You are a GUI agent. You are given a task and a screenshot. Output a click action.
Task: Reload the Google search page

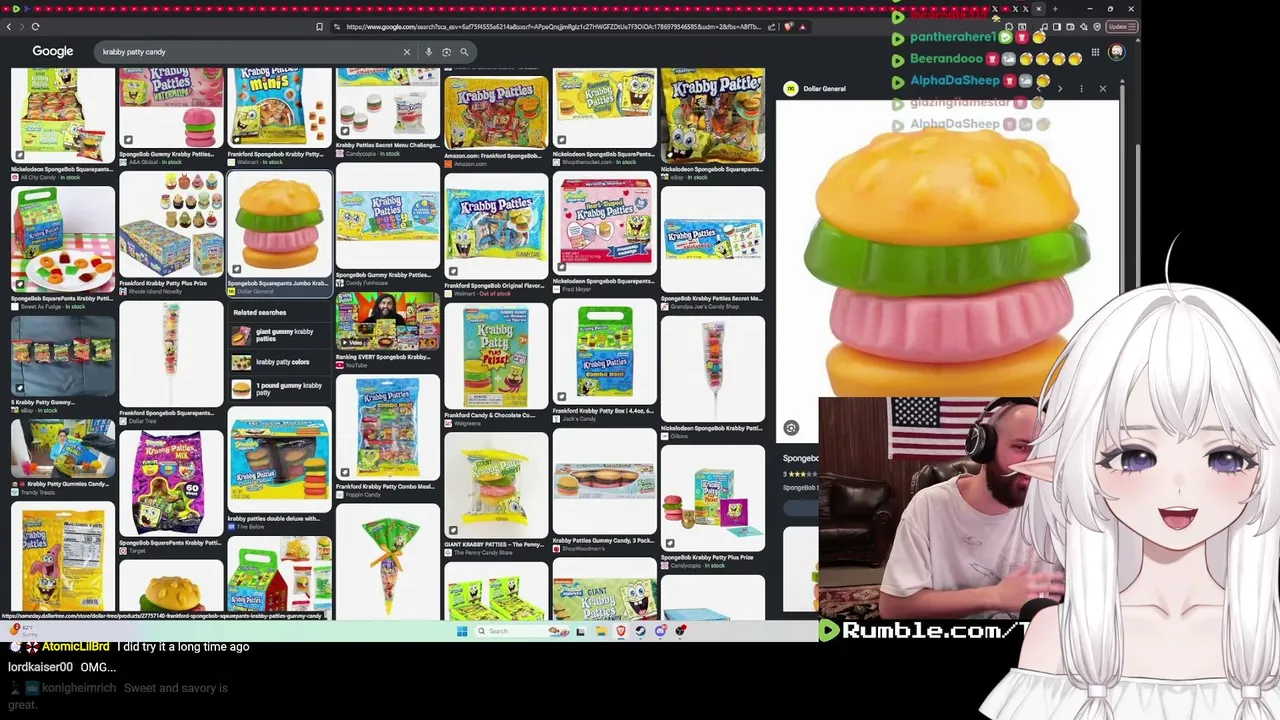pos(36,27)
